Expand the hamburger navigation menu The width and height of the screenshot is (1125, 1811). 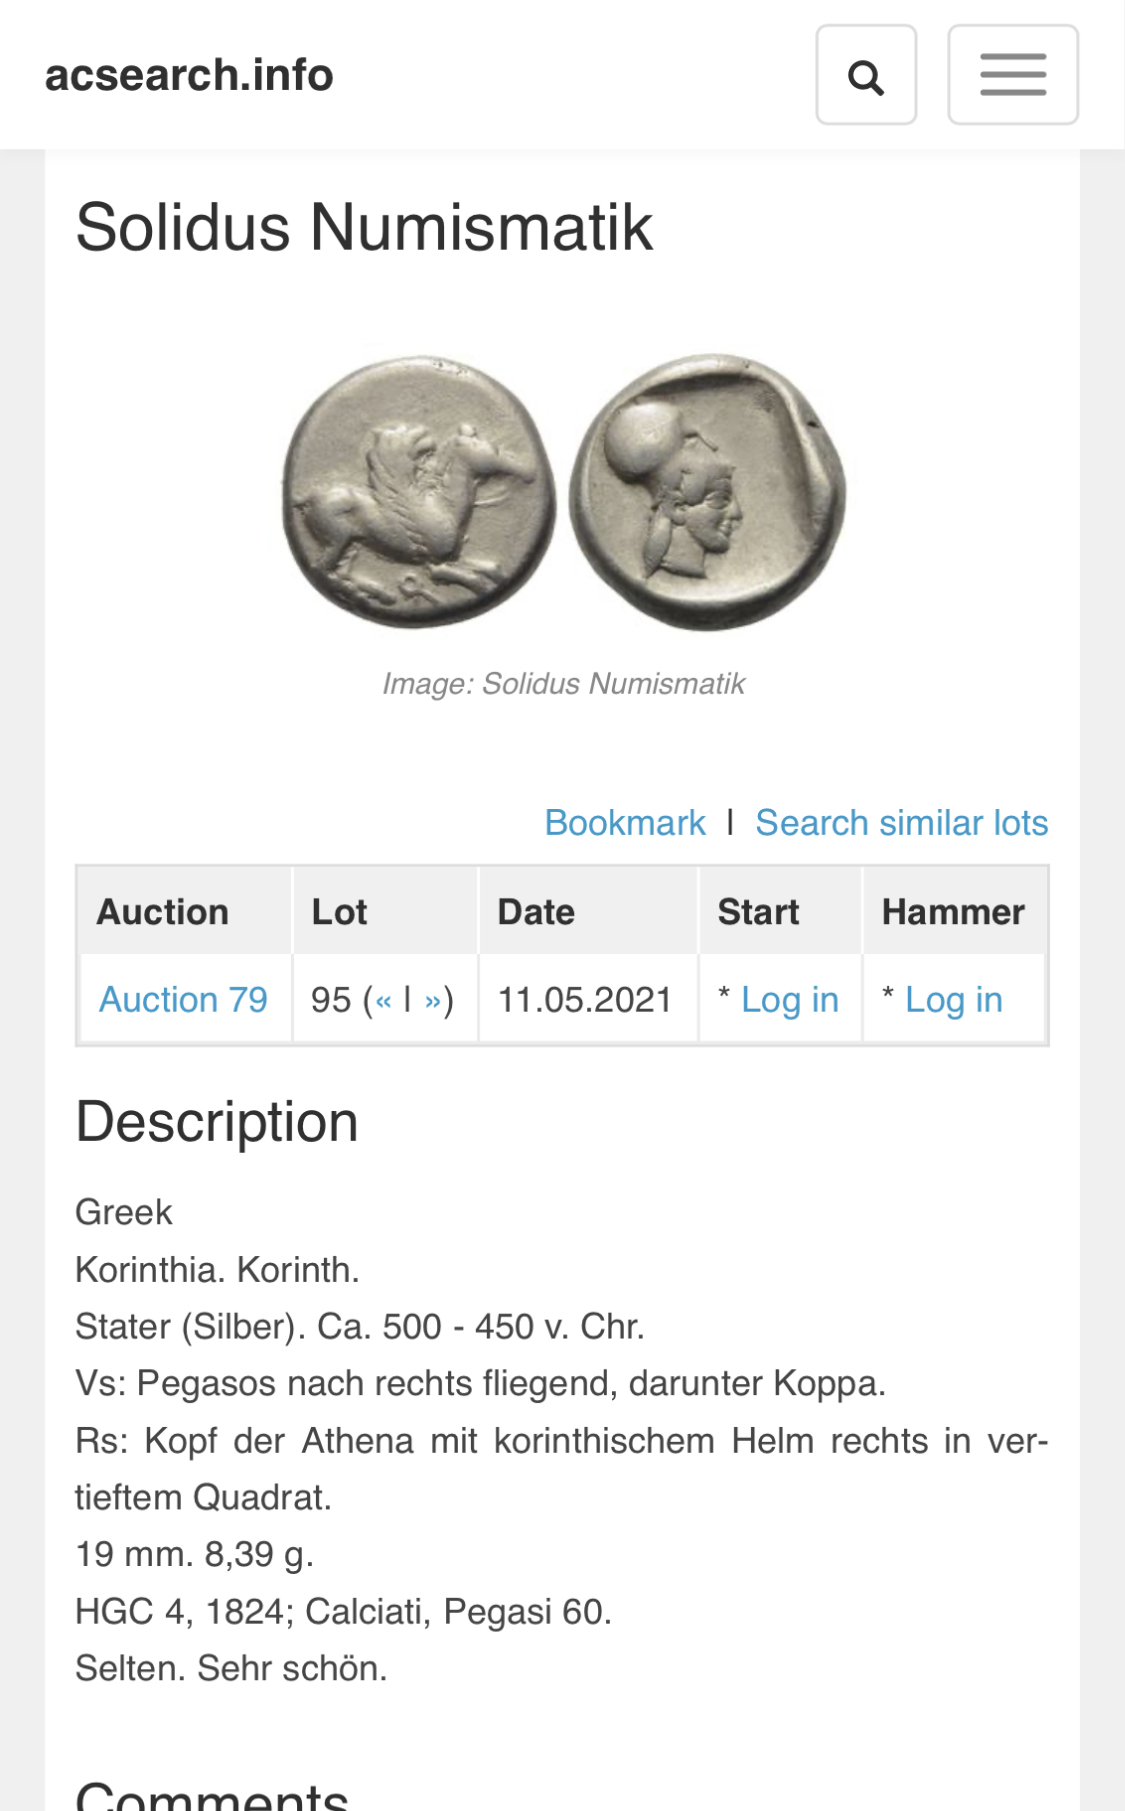pyautogui.click(x=1012, y=76)
